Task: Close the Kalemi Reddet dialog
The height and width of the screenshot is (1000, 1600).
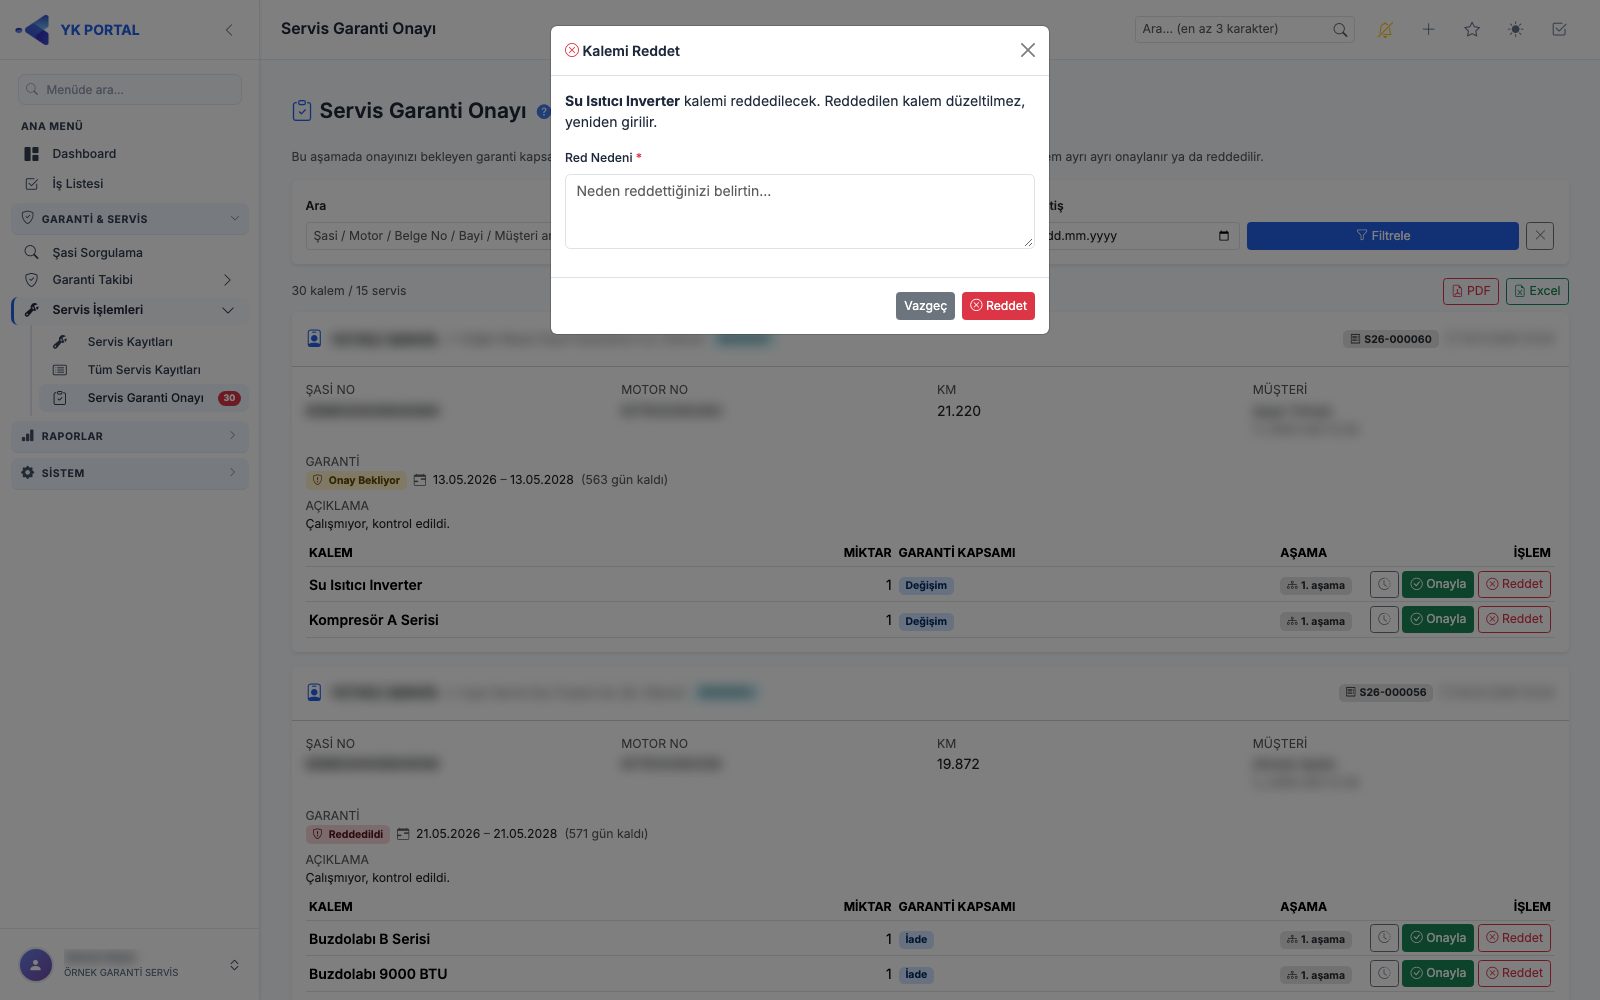Action: [x=1027, y=50]
